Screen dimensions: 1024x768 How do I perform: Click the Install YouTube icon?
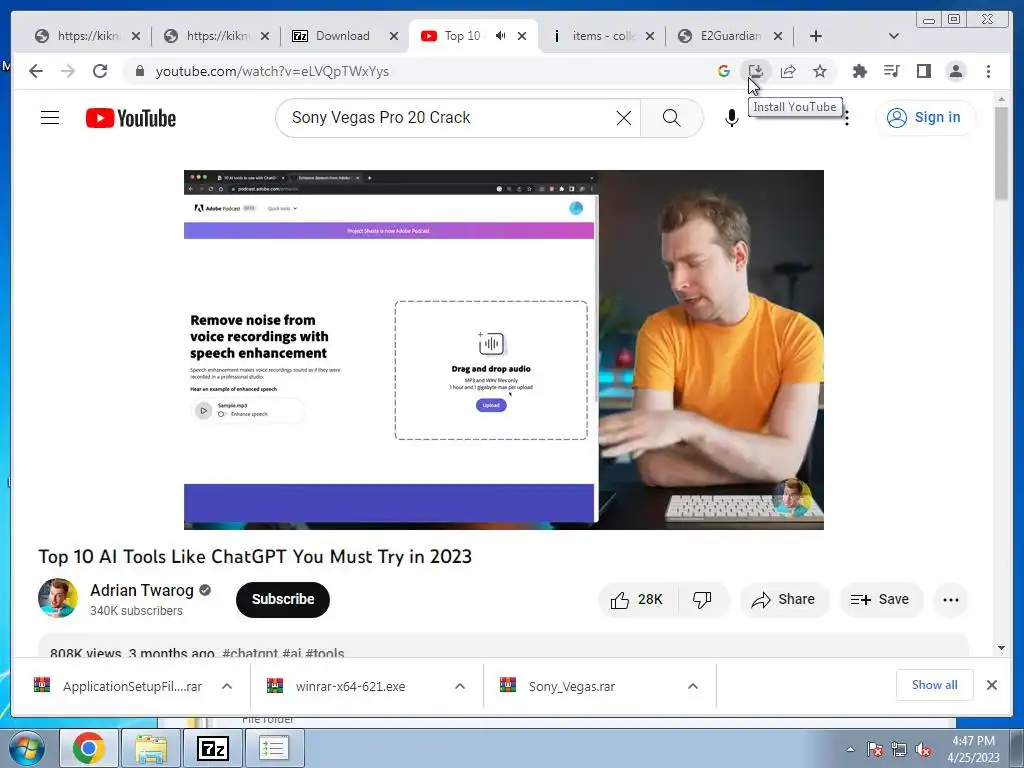(756, 71)
